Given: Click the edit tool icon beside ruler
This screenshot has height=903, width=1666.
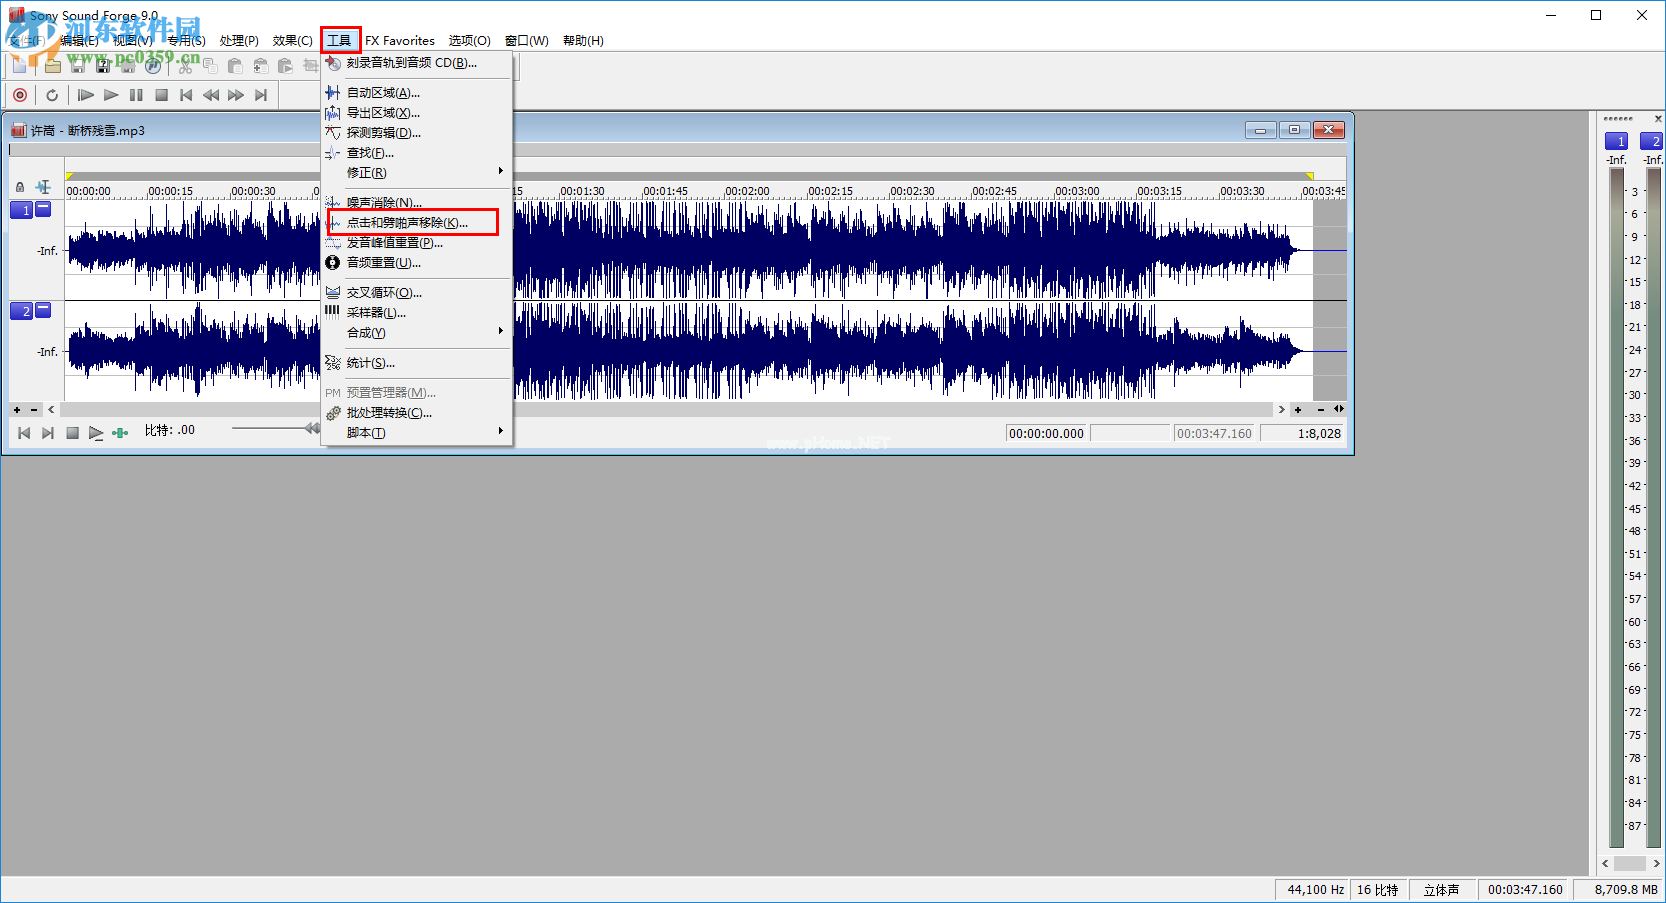Looking at the screenshot, I should pyautogui.click(x=43, y=187).
